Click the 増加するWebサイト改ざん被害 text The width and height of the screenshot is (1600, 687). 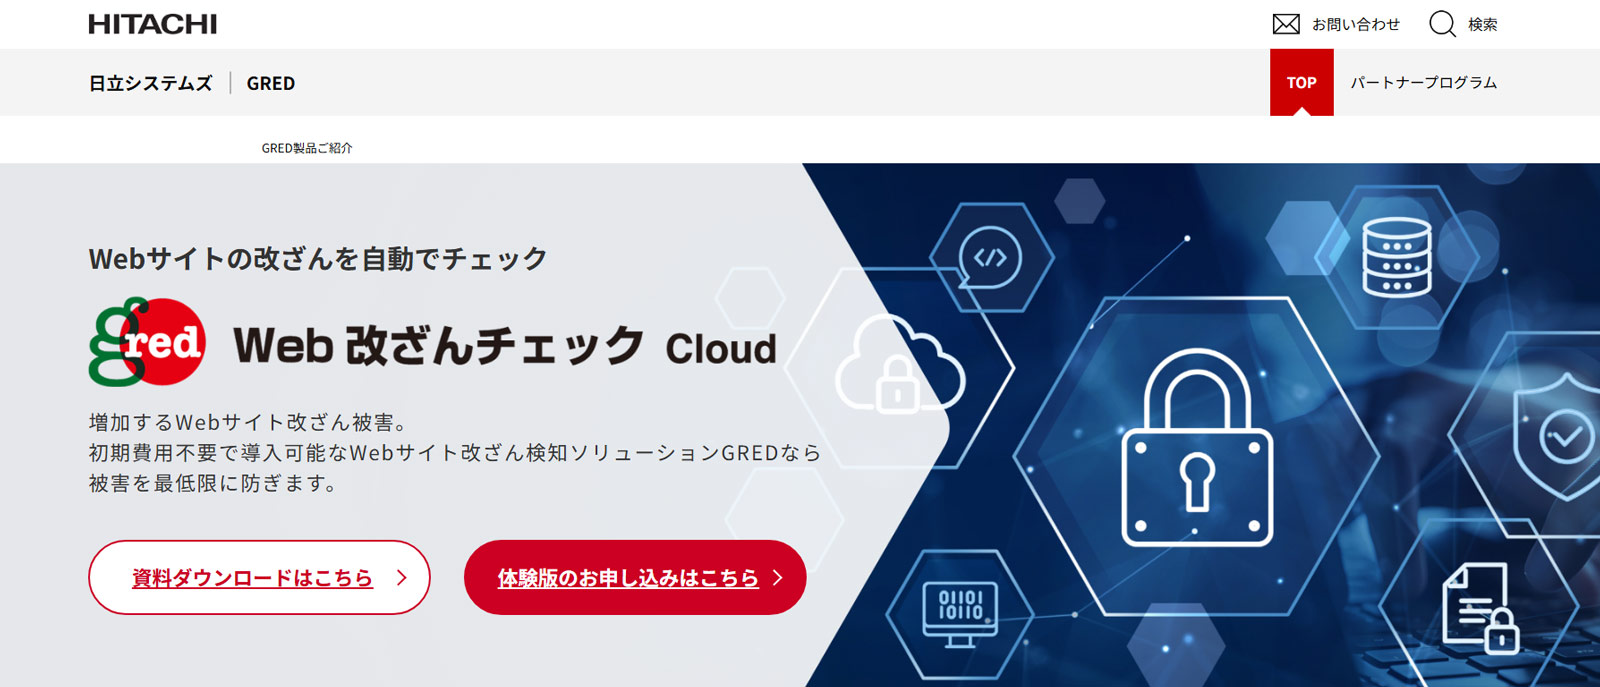pyautogui.click(x=247, y=423)
